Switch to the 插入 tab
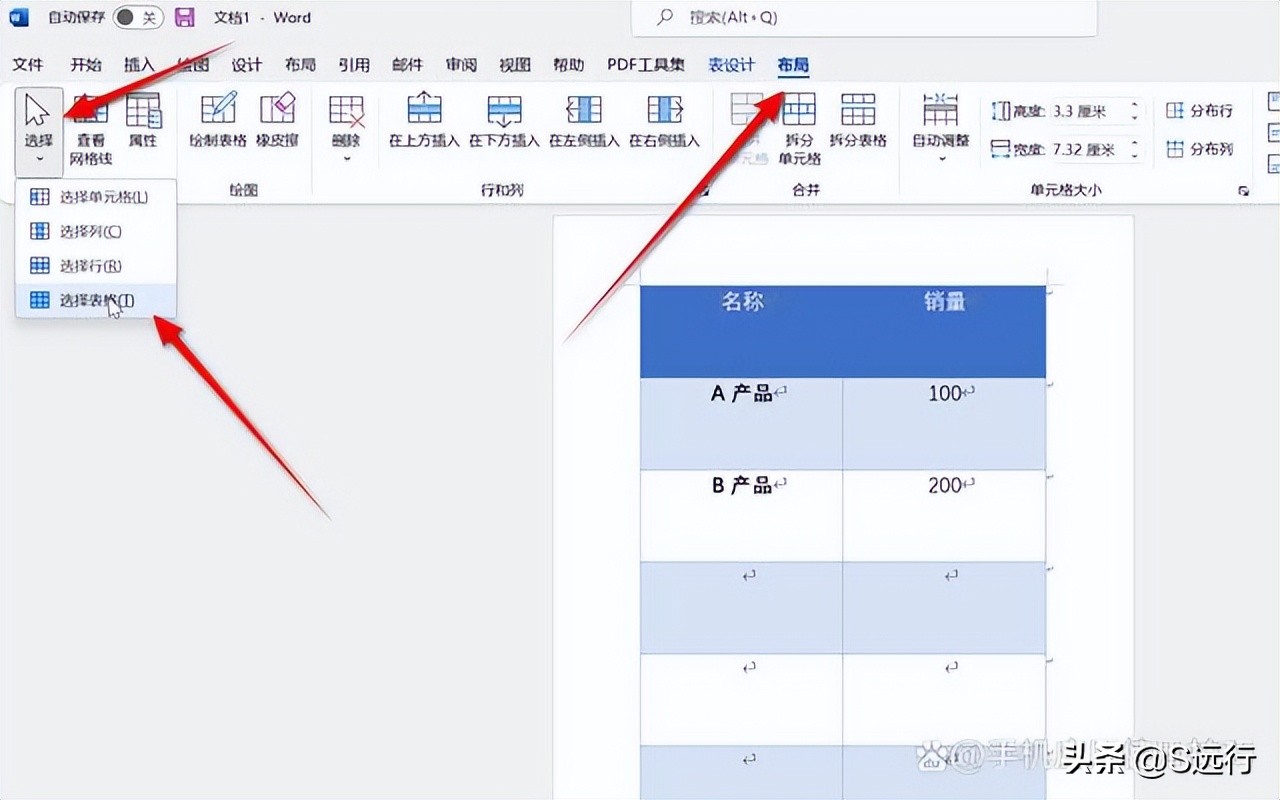The width and height of the screenshot is (1280, 800). pyautogui.click(x=139, y=65)
